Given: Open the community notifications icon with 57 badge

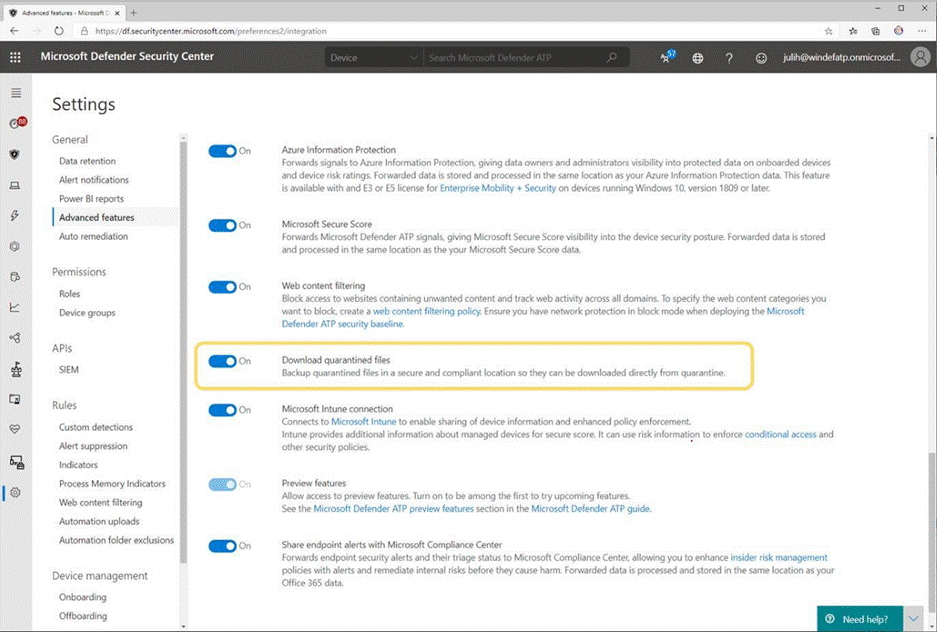Looking at the screenshot, I should tap(667, 57).
